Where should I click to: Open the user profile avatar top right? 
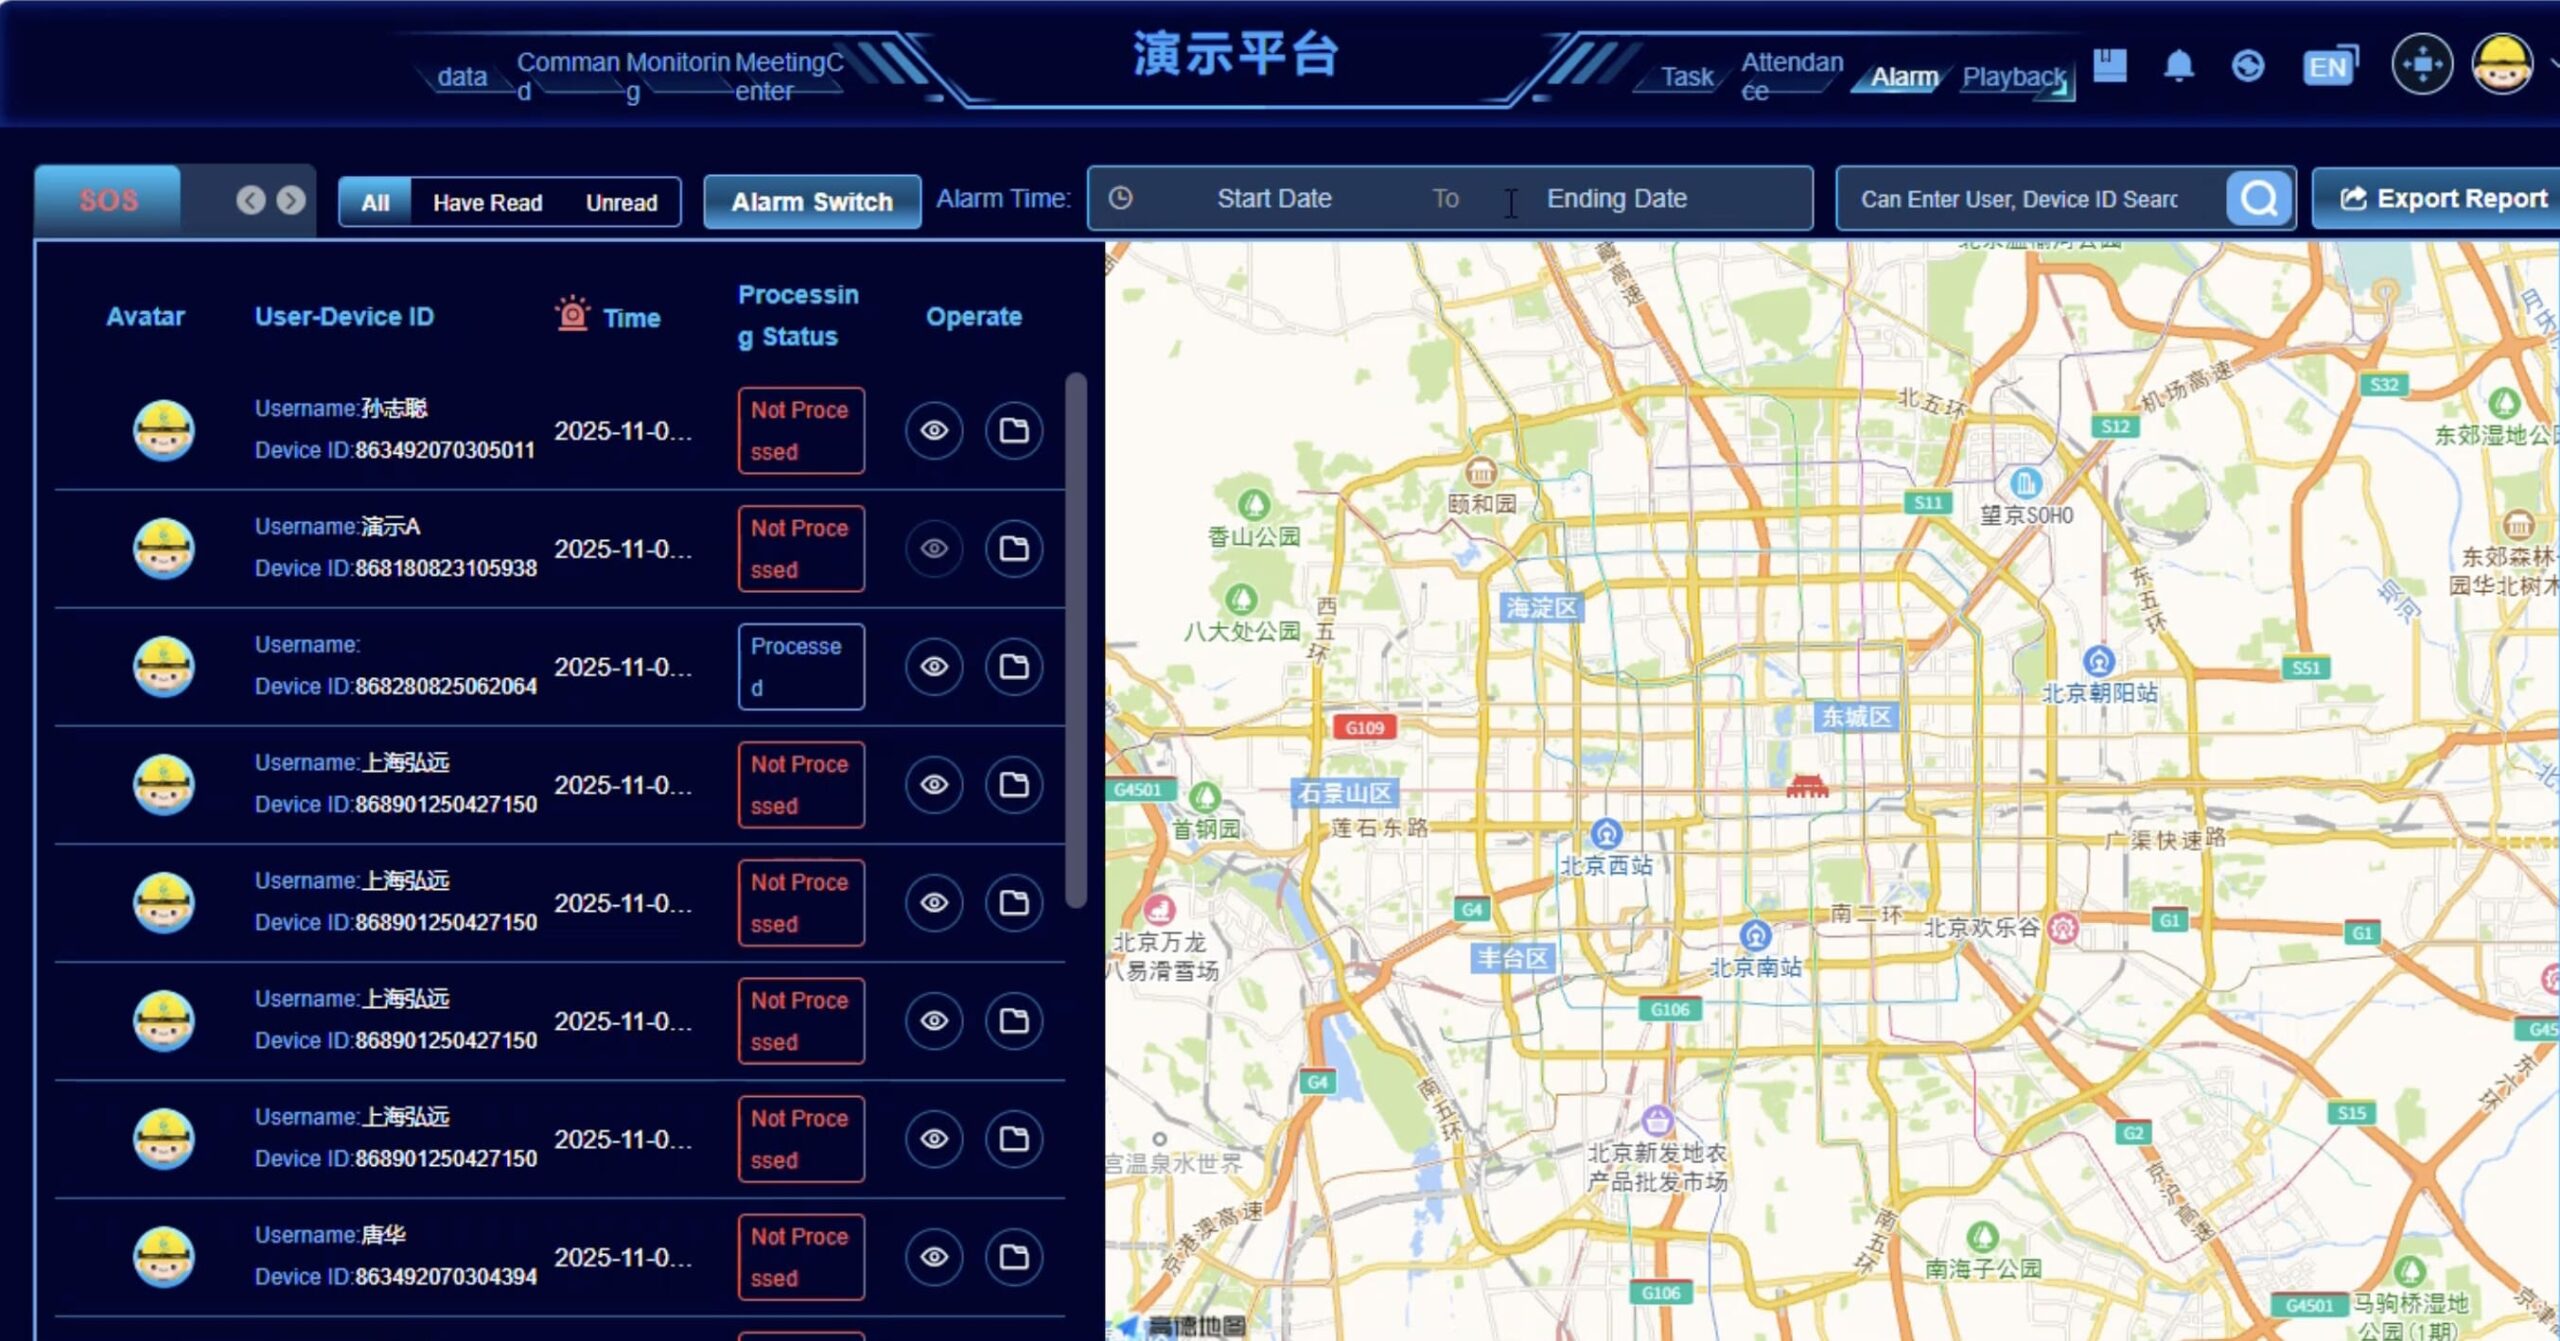[x=2502, y=65]
